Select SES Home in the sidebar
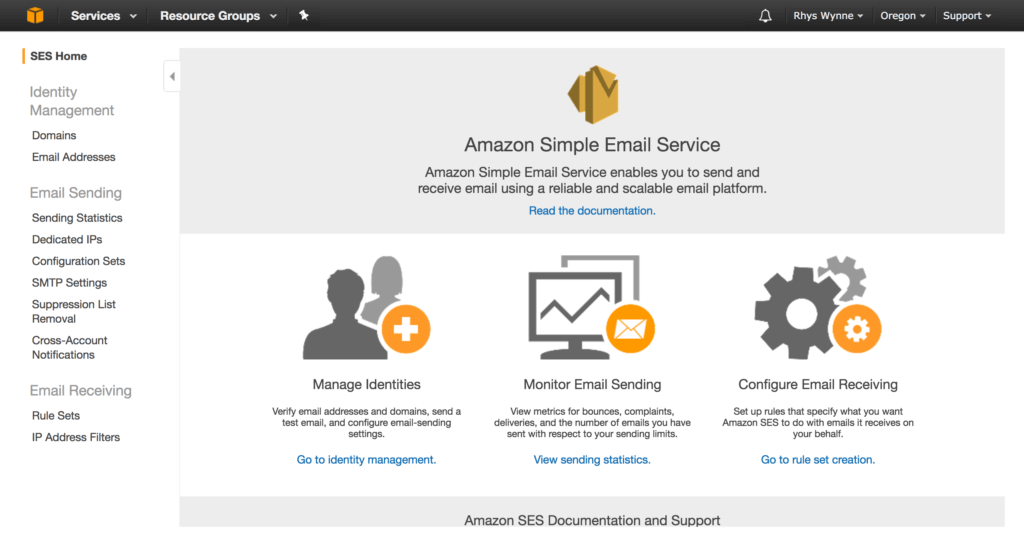The image size is (1024, 538). point(58,56)
